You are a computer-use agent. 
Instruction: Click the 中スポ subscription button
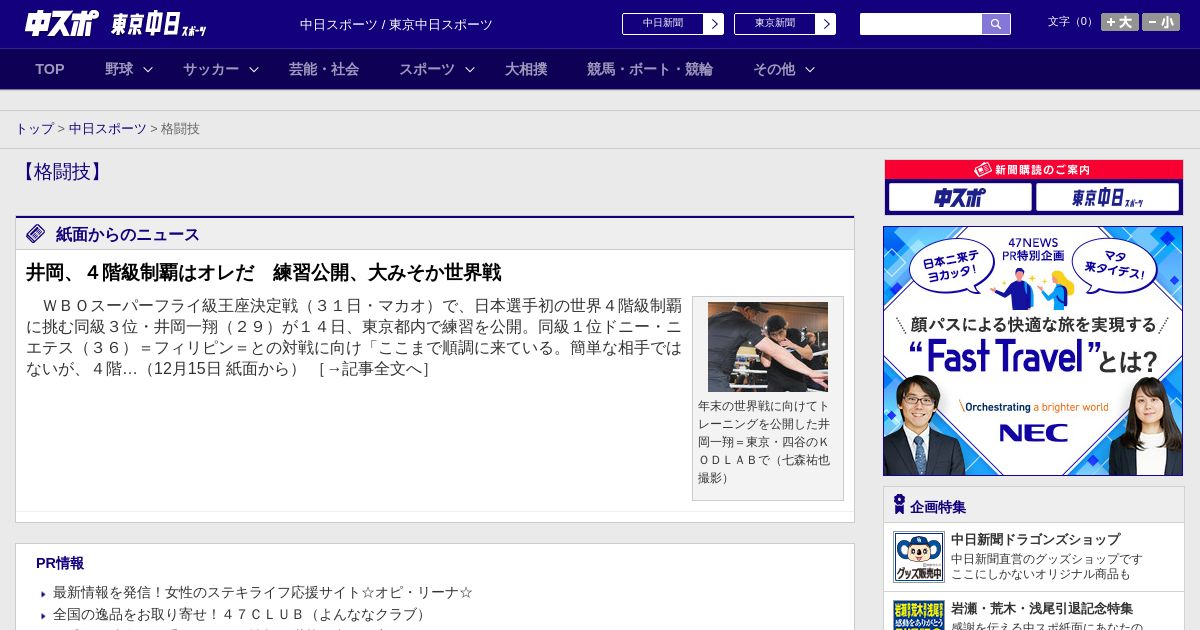960,197
